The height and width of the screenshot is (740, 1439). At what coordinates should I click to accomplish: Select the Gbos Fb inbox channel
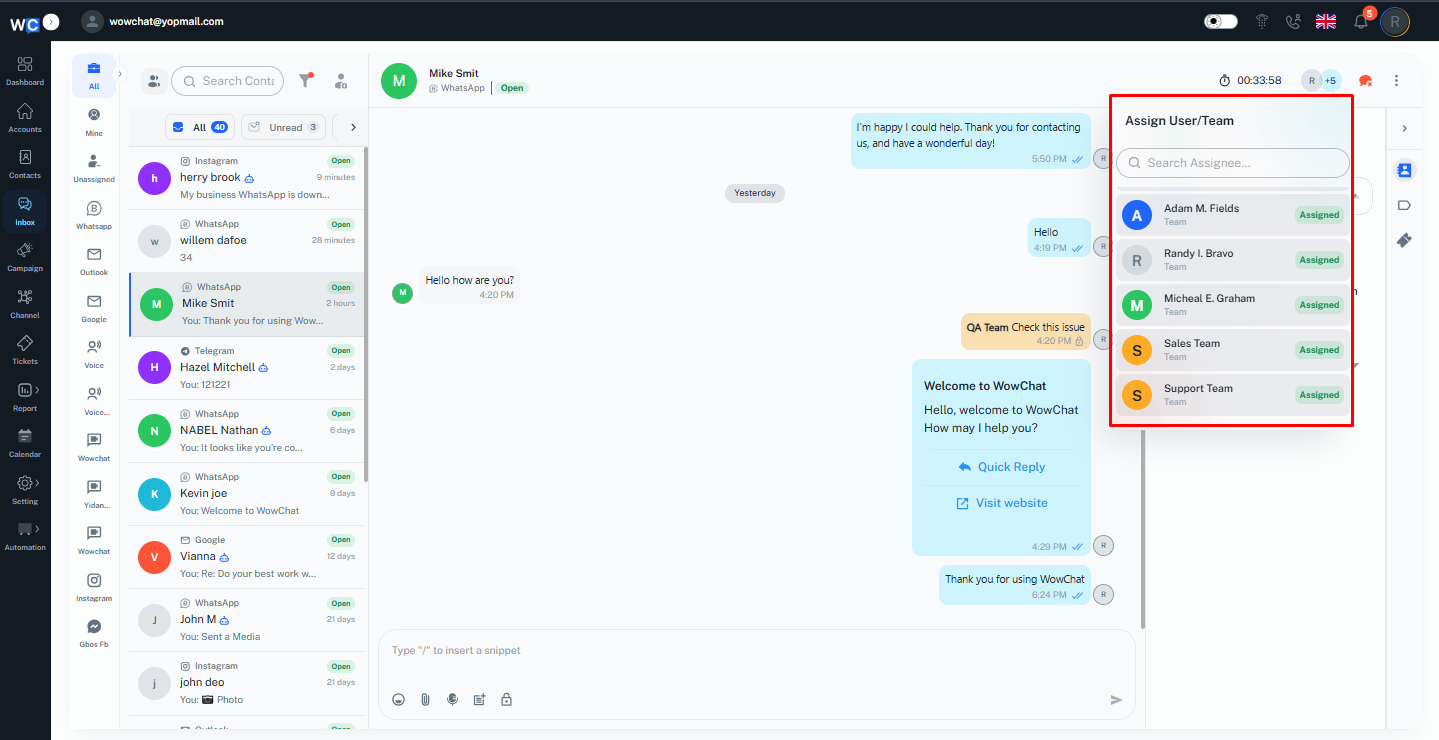[94, 632]
